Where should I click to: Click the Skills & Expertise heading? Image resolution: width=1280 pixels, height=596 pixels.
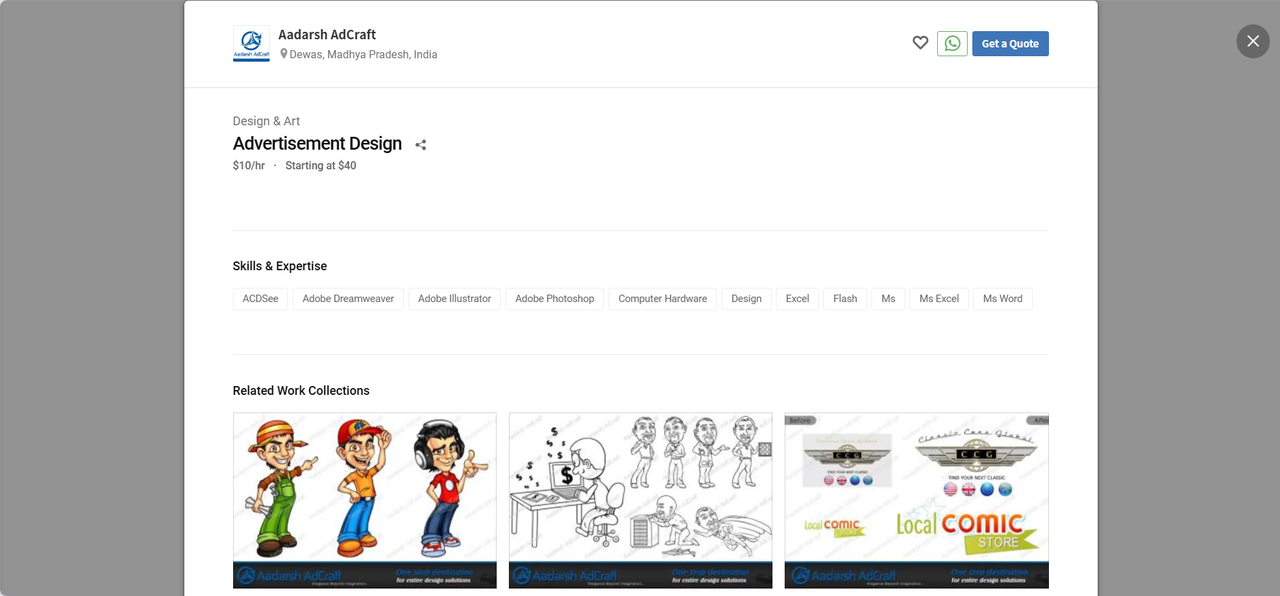(280, 266)
